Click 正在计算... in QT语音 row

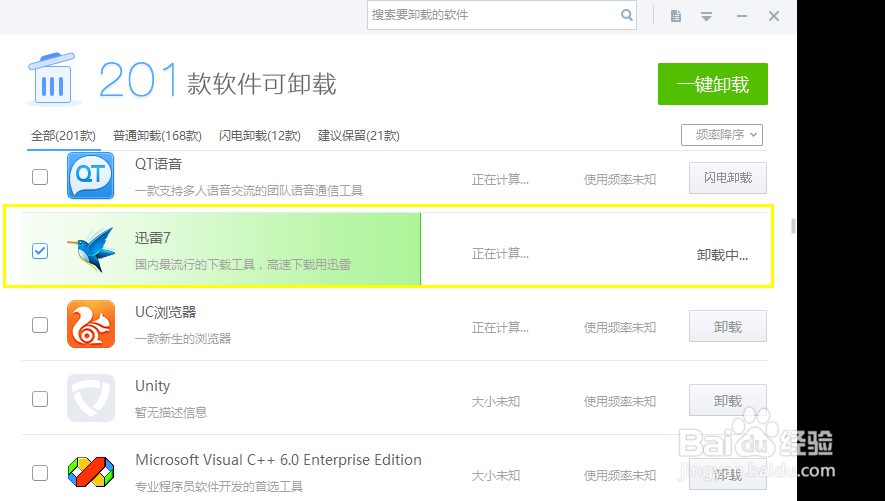click(500, 179)
